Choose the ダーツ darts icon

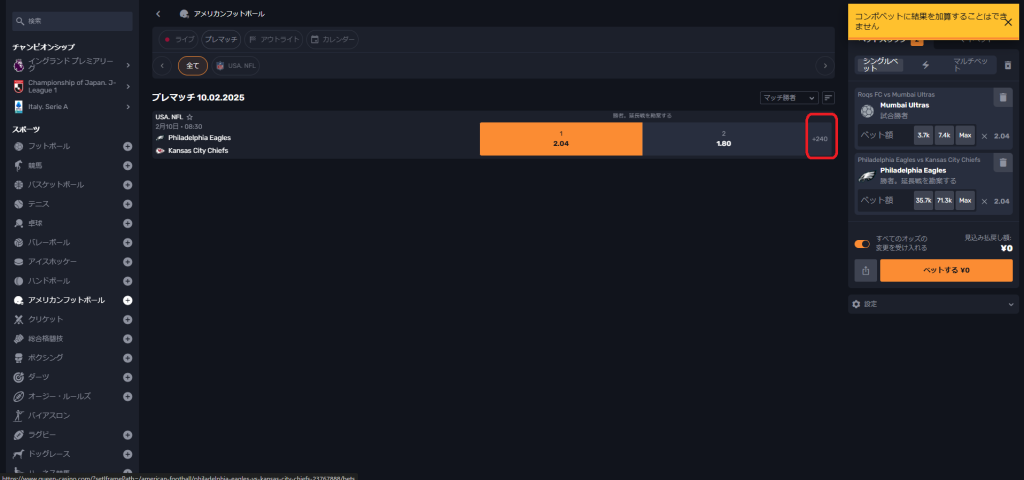pos(19,377)
